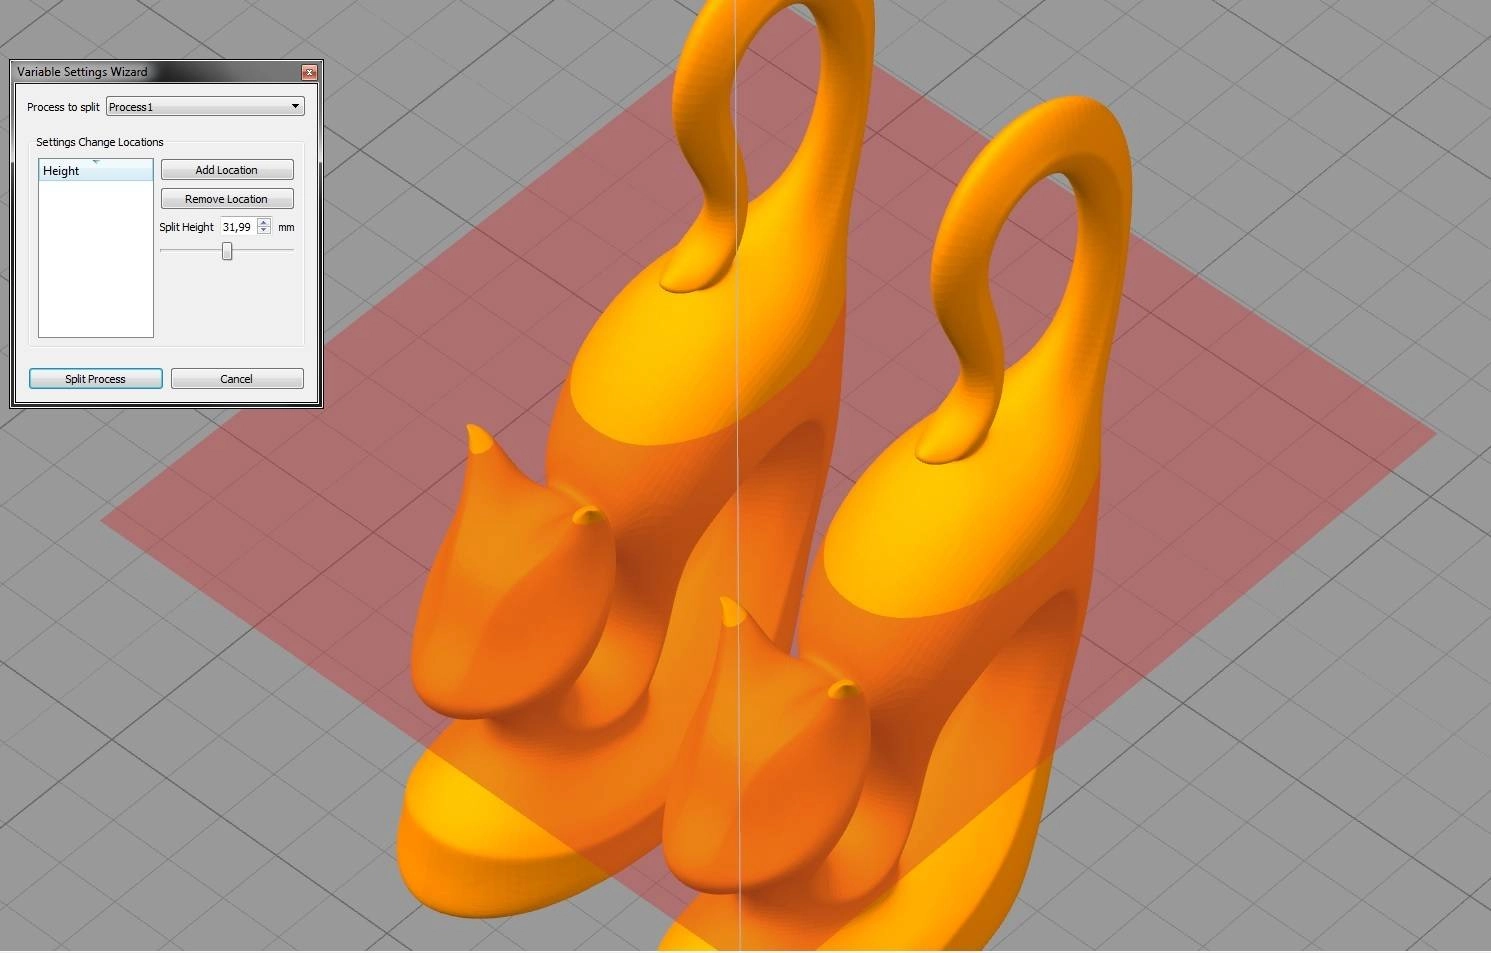1491x953 pixels.
Task: Click inside the empty locations list box
Action: tap(96, 259)
